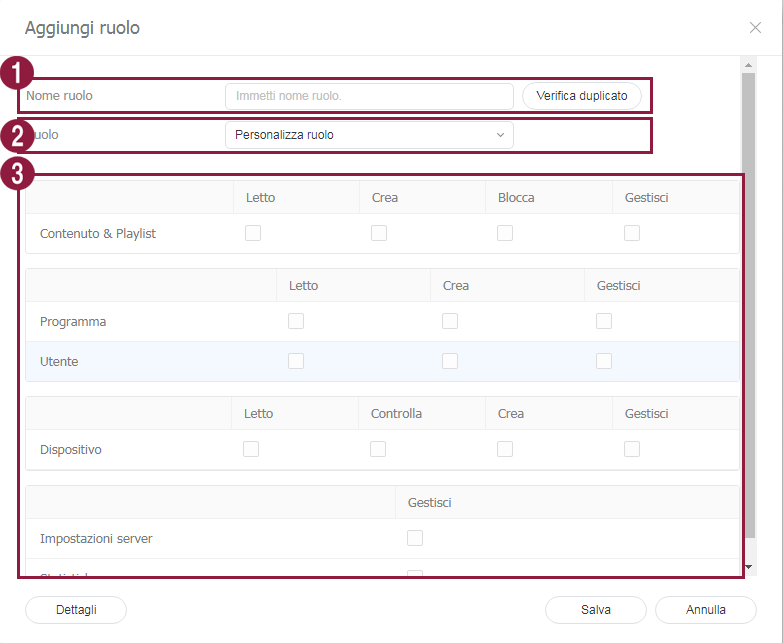Open the Personalizza ruolo dropdown
This screenshot has height=643, width=783.
(x=368, y=135)
